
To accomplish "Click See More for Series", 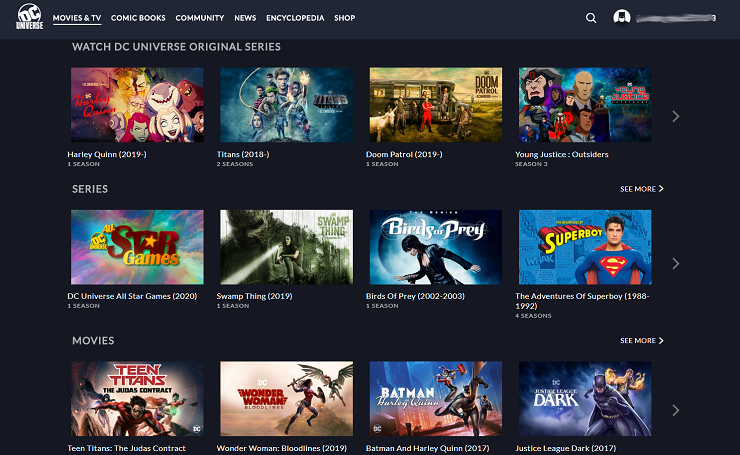I will [x=642, y=189].
